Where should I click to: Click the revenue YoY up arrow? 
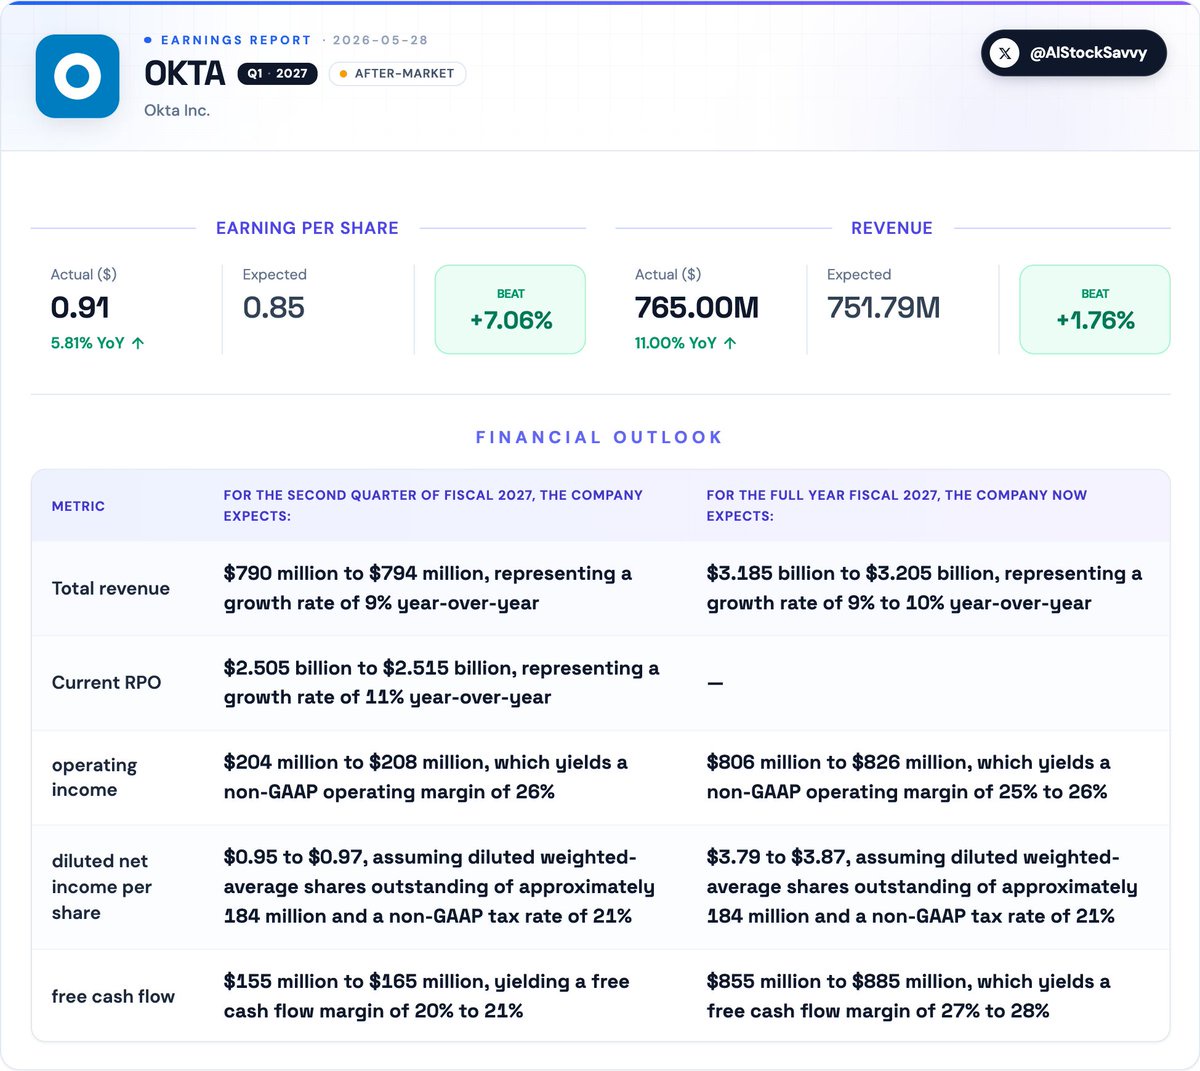point(730,343)
